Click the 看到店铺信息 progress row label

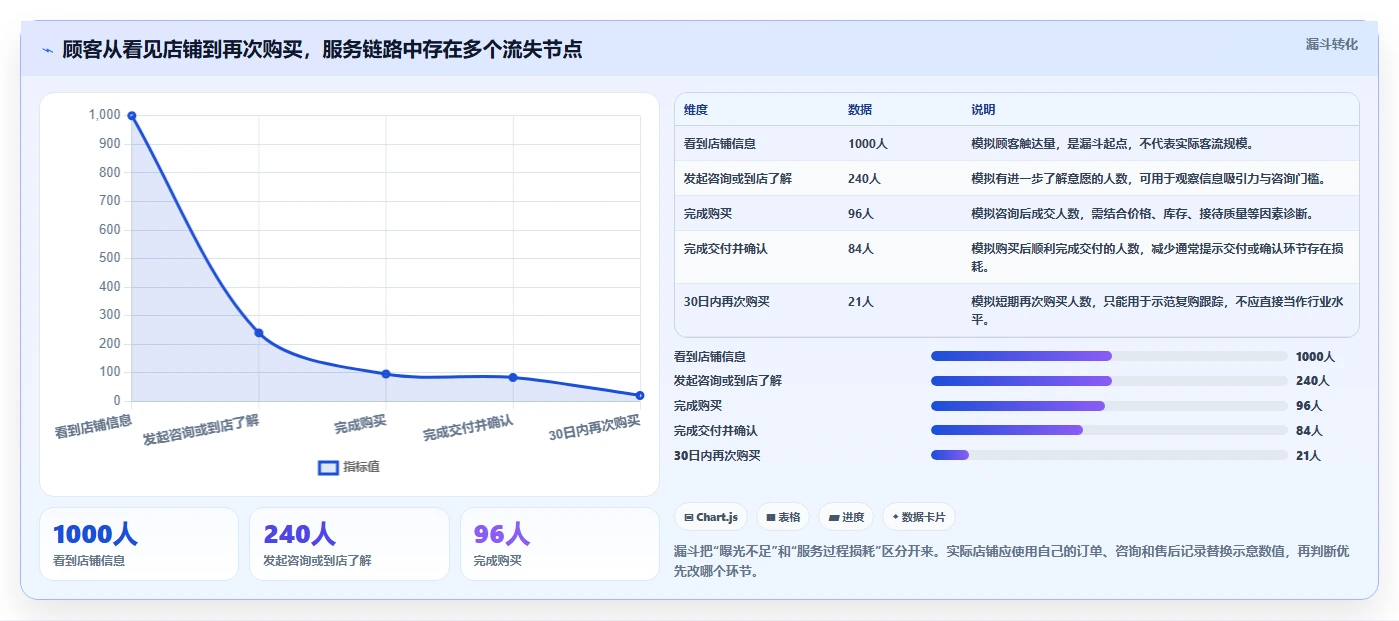[x=710, y=356]
